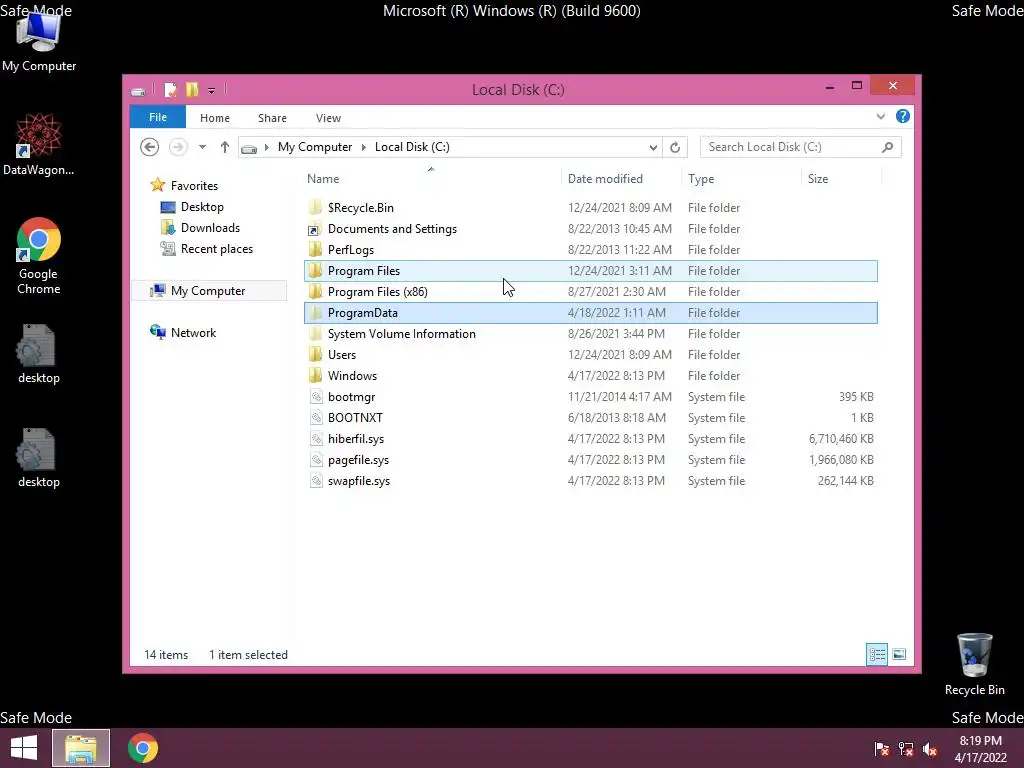1024x768 pixels.
Task: Switch to the Home ribbon tab
Action: tap(215, 118)
